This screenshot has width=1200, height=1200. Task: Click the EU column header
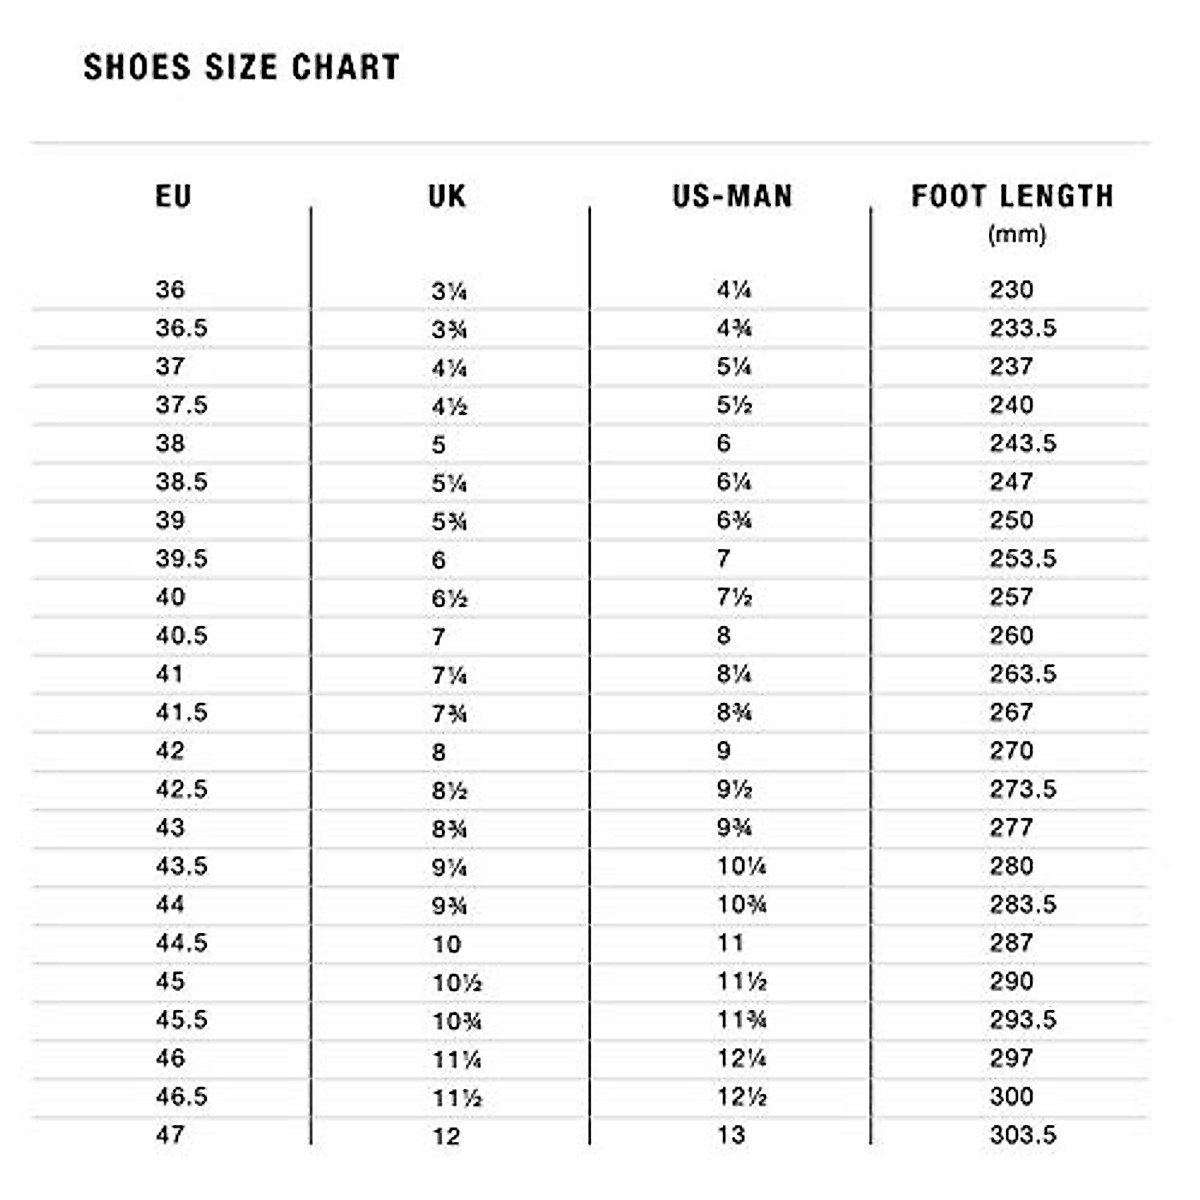(x=173, y=196)
